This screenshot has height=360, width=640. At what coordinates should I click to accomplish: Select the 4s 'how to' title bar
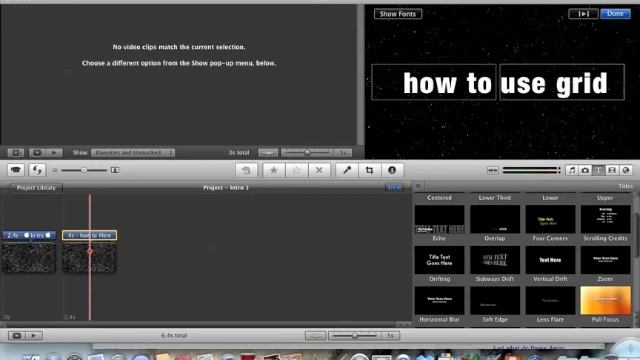89,235
